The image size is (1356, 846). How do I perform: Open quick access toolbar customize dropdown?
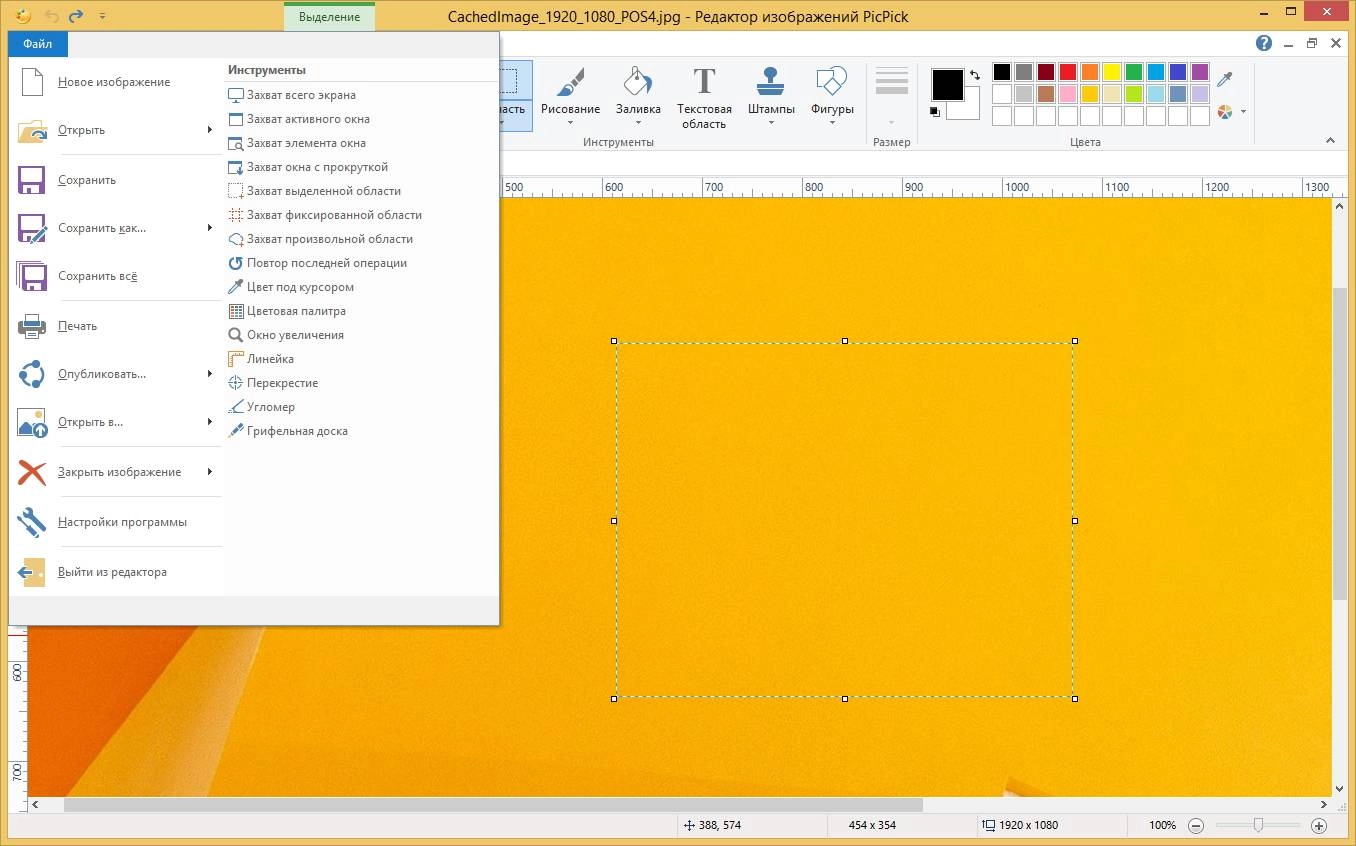click(103, 17)
